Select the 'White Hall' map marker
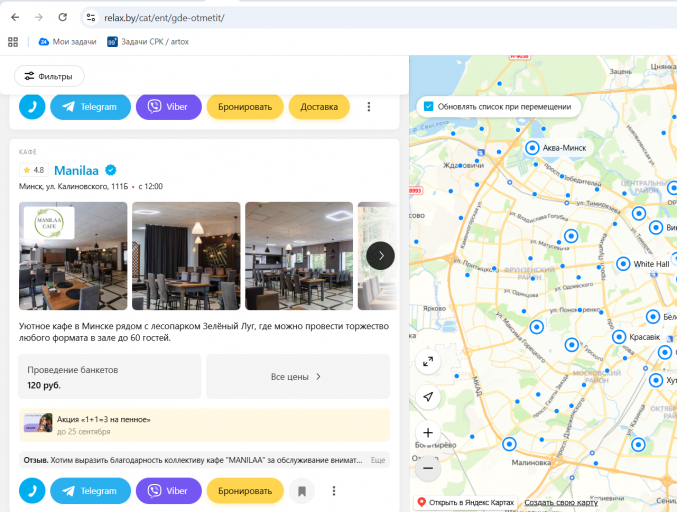This screenshot has width=677, height=512. pyautogui.click(x=623, y=264)
